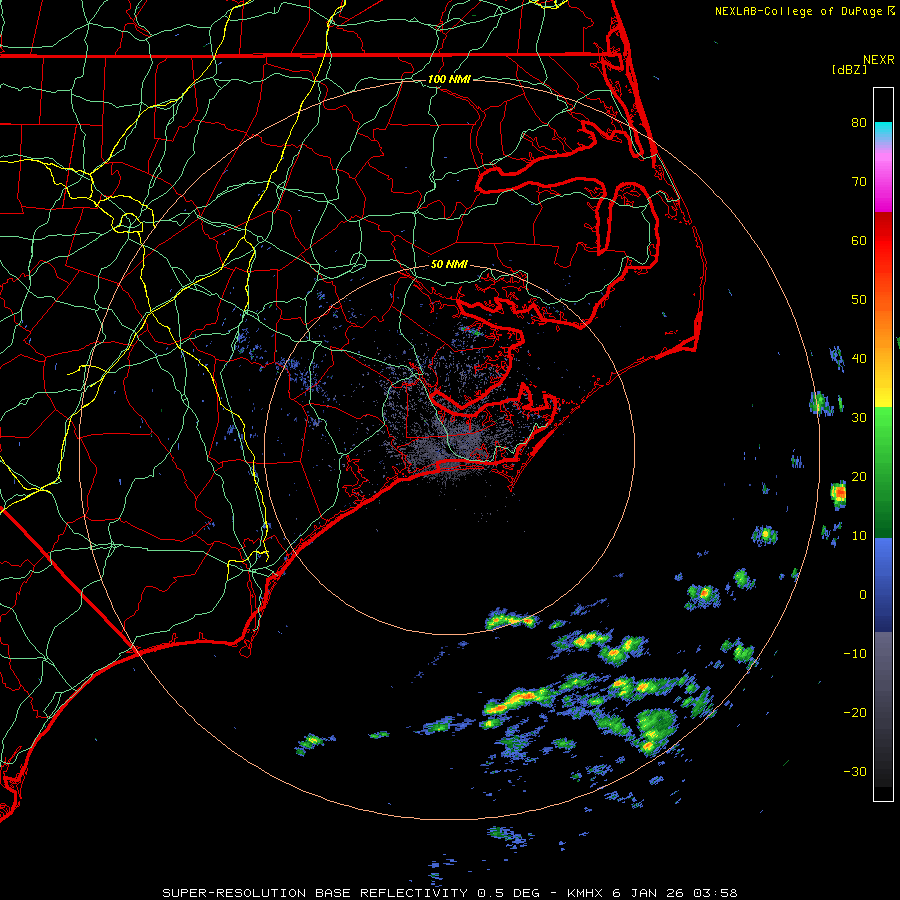
Task: Click the [dBZ] legend unit label
Action: (x=849, y=69)
